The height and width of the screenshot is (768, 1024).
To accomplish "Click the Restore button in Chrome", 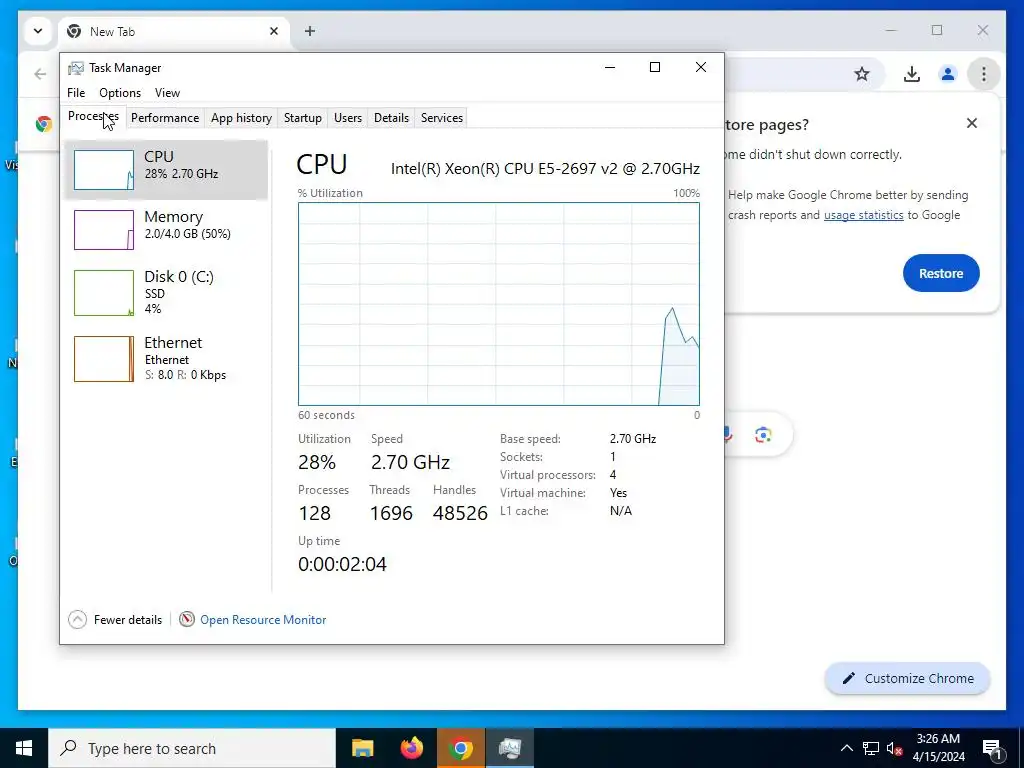I will [x=941, y=273].
